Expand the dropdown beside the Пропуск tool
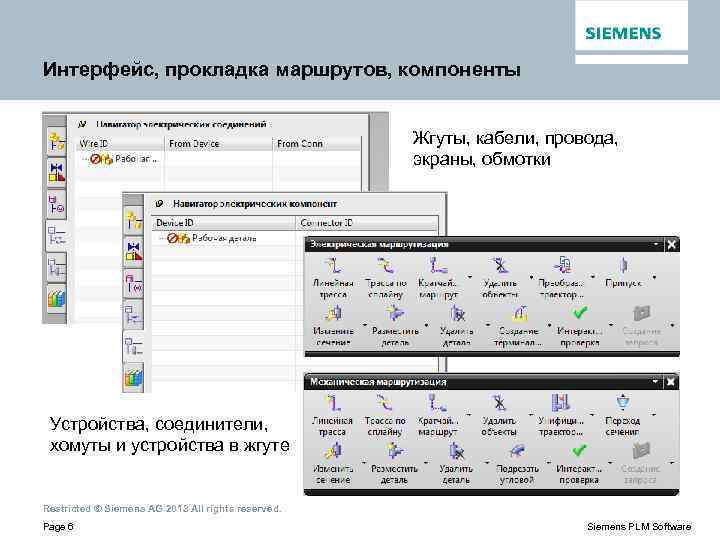 (654, 277)
